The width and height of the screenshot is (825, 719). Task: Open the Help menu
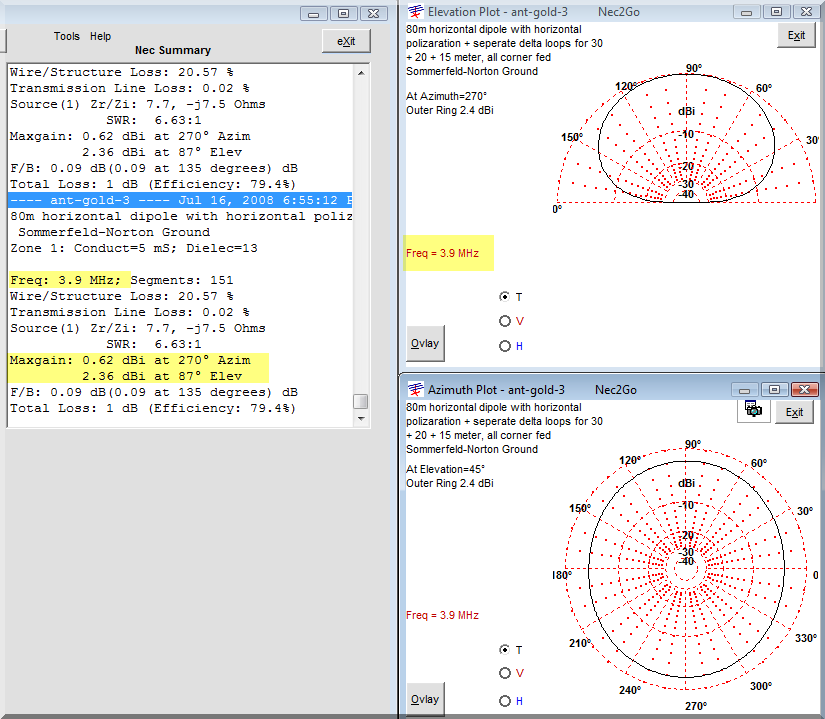point(101,36)
